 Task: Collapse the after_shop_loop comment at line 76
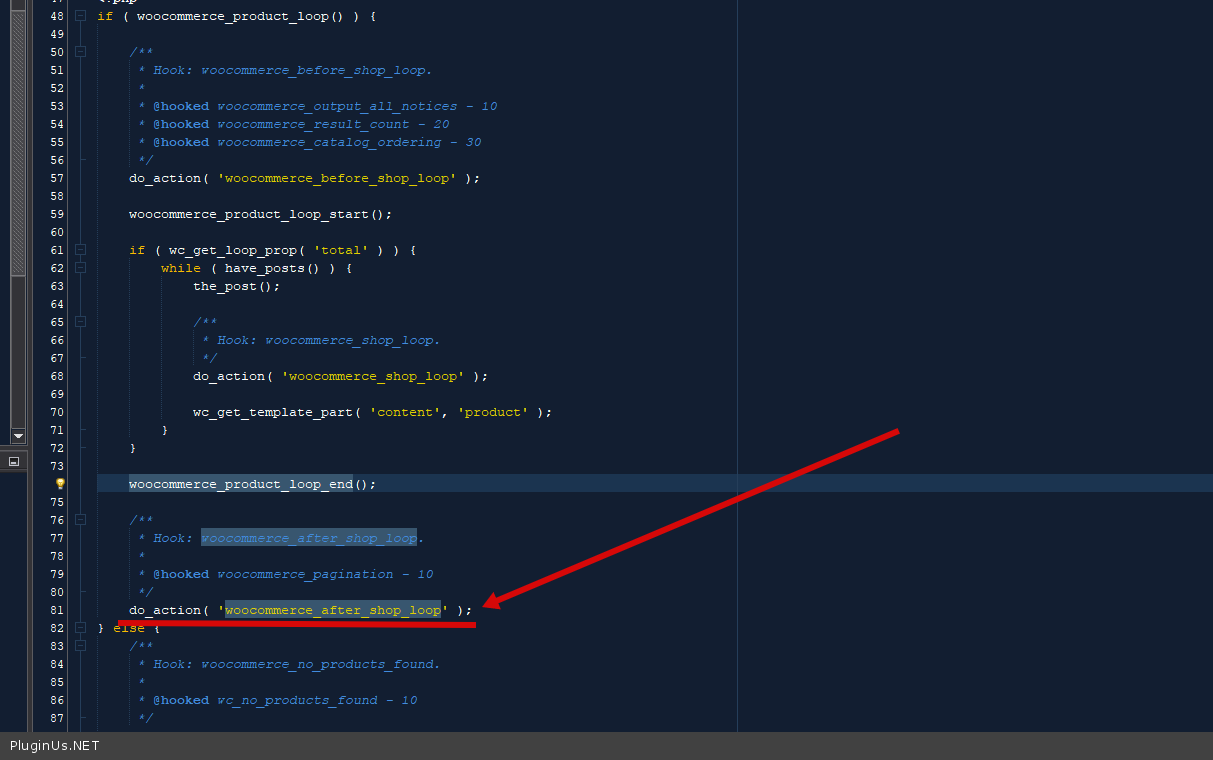(80, 520)
